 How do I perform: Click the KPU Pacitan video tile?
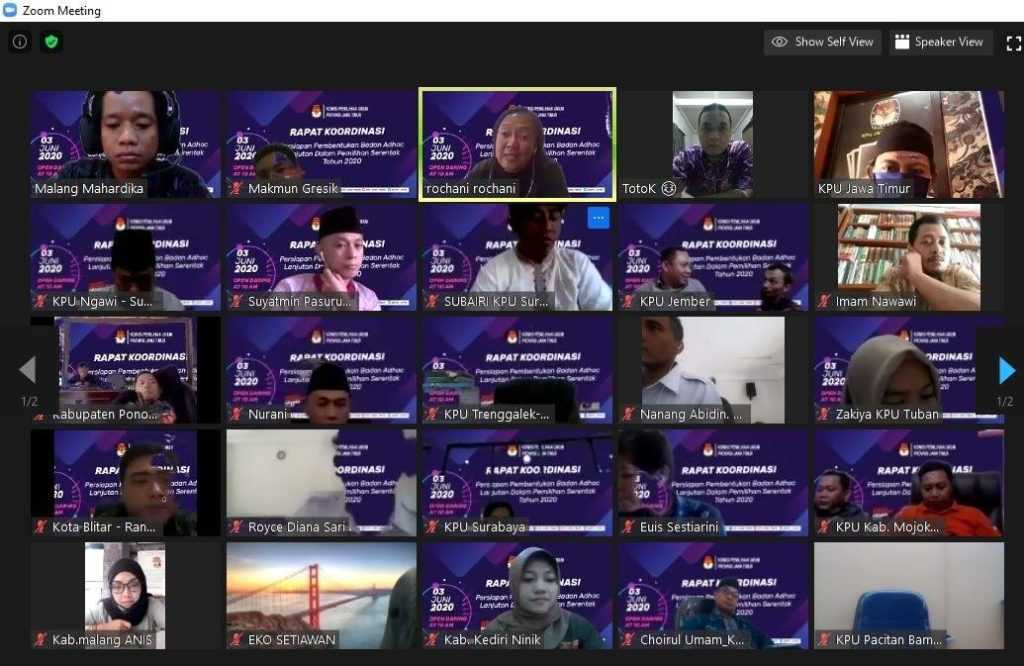(908, 595)
